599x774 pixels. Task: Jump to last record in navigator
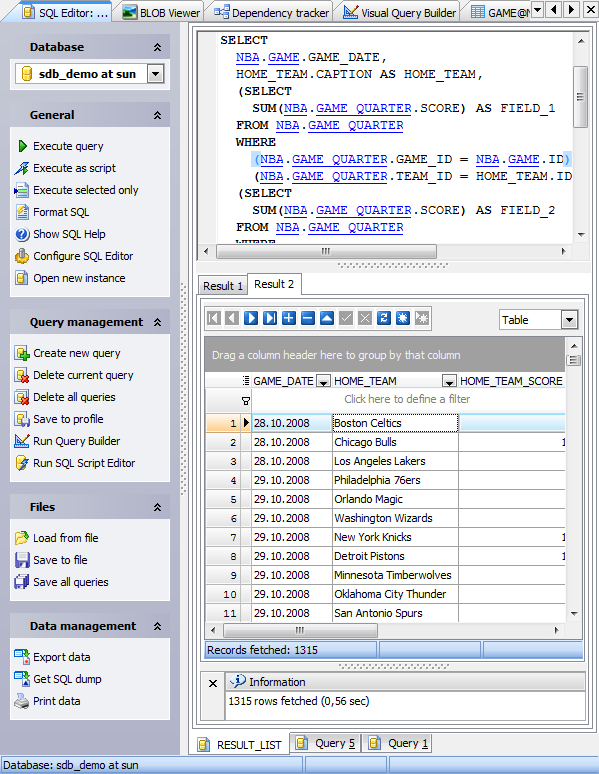click(270, 318)
